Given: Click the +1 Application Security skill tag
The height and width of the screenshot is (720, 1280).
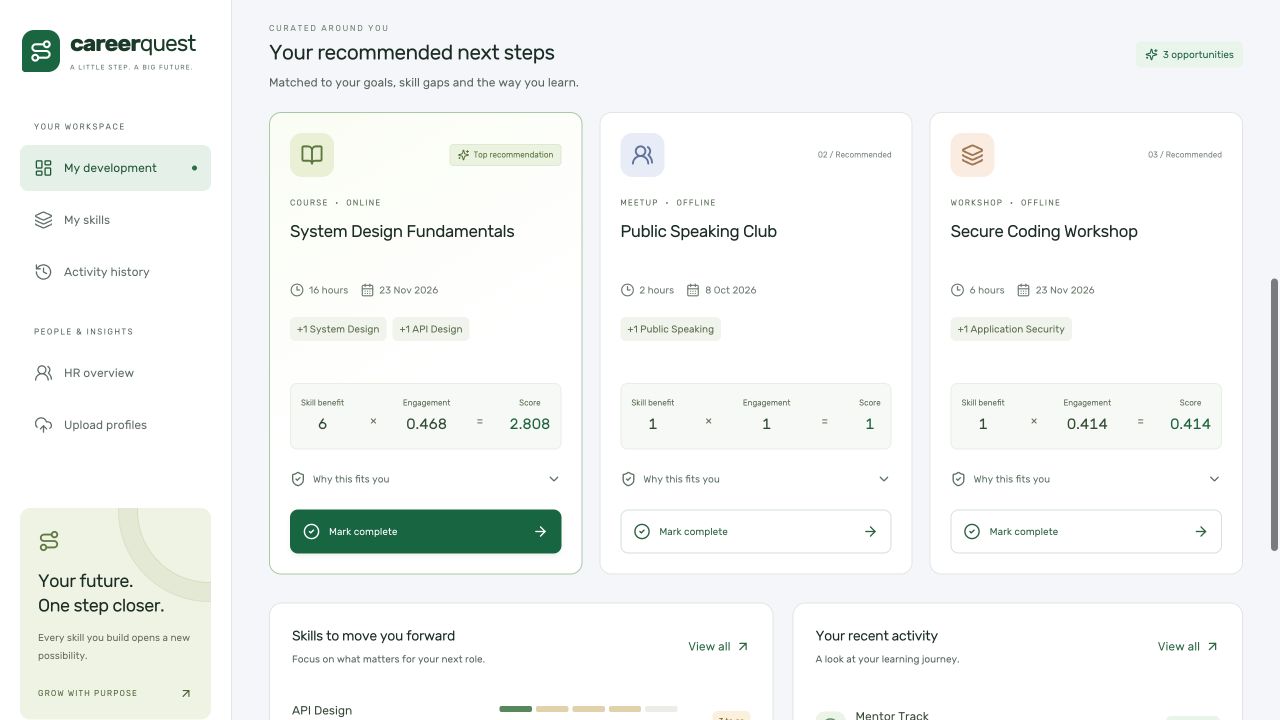Looking at the screenshot, I should (1011, 329).
